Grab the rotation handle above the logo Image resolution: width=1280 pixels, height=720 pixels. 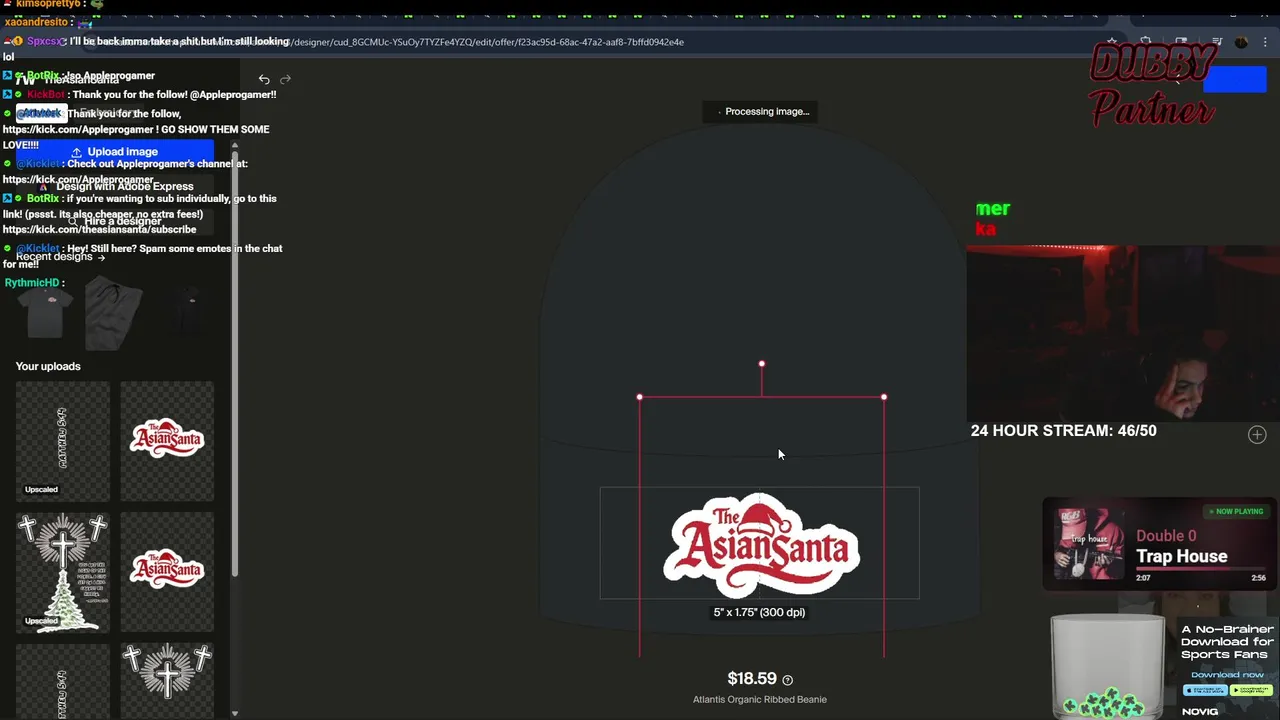pos(761,364)
